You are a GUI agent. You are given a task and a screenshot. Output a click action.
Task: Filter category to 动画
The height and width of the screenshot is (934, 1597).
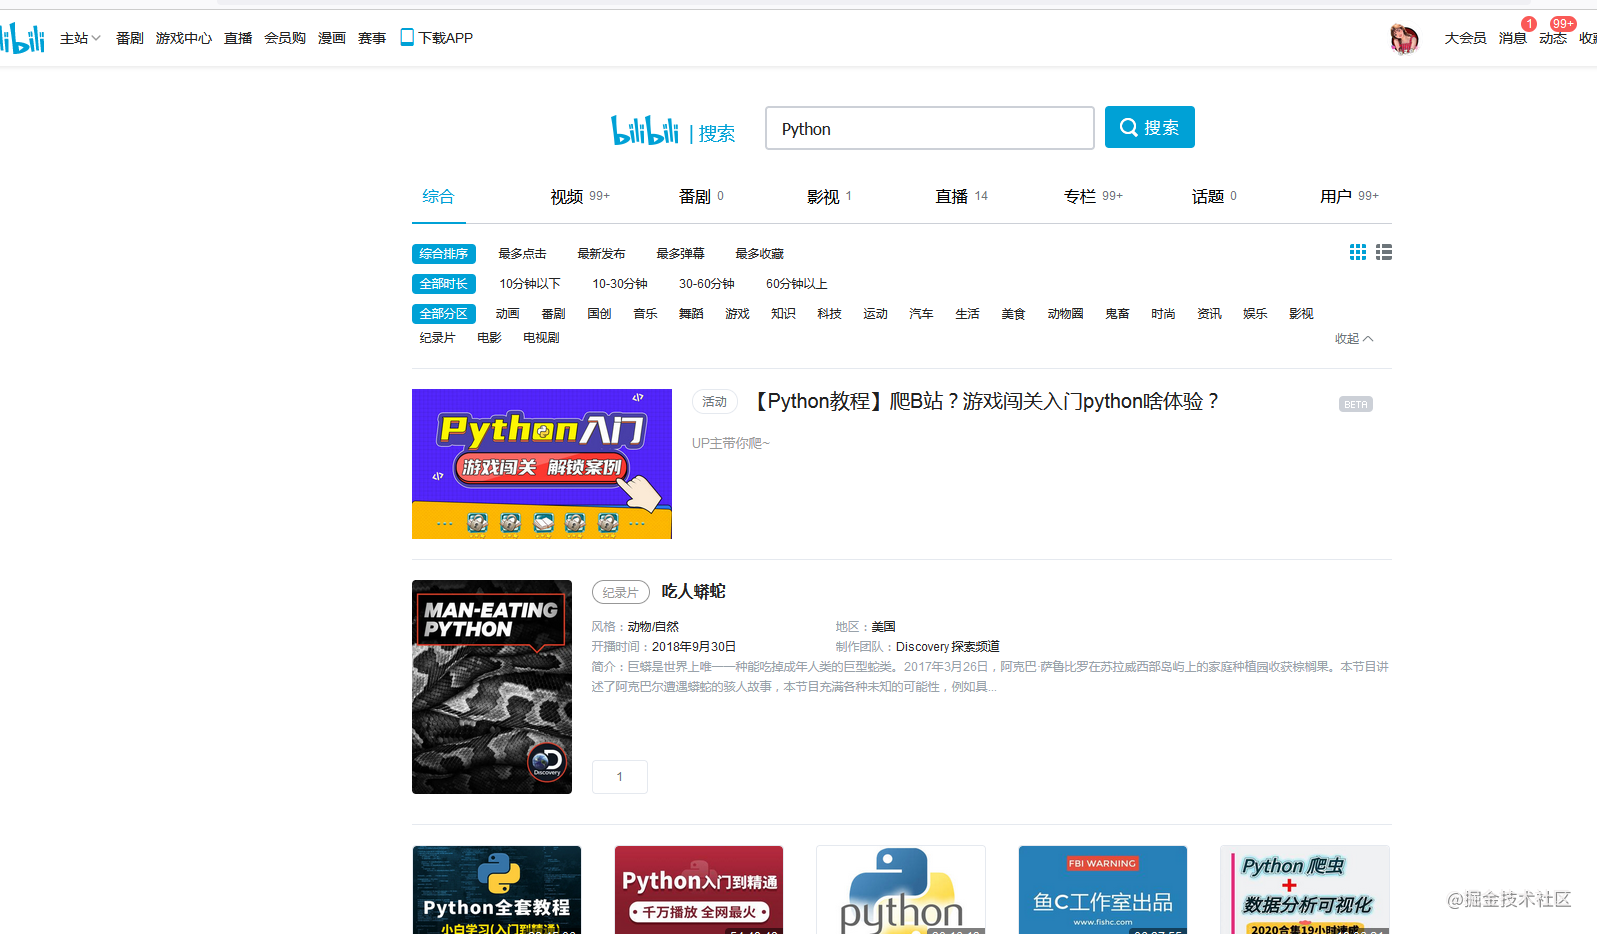[x=507, y=314]
